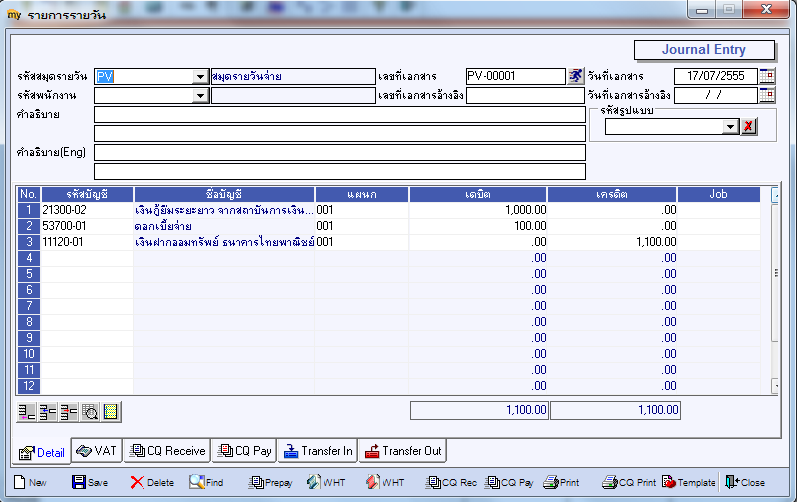Screen dimensions: 797x502
Task: Open the reference document date calendar
Action: pos(767,95)
